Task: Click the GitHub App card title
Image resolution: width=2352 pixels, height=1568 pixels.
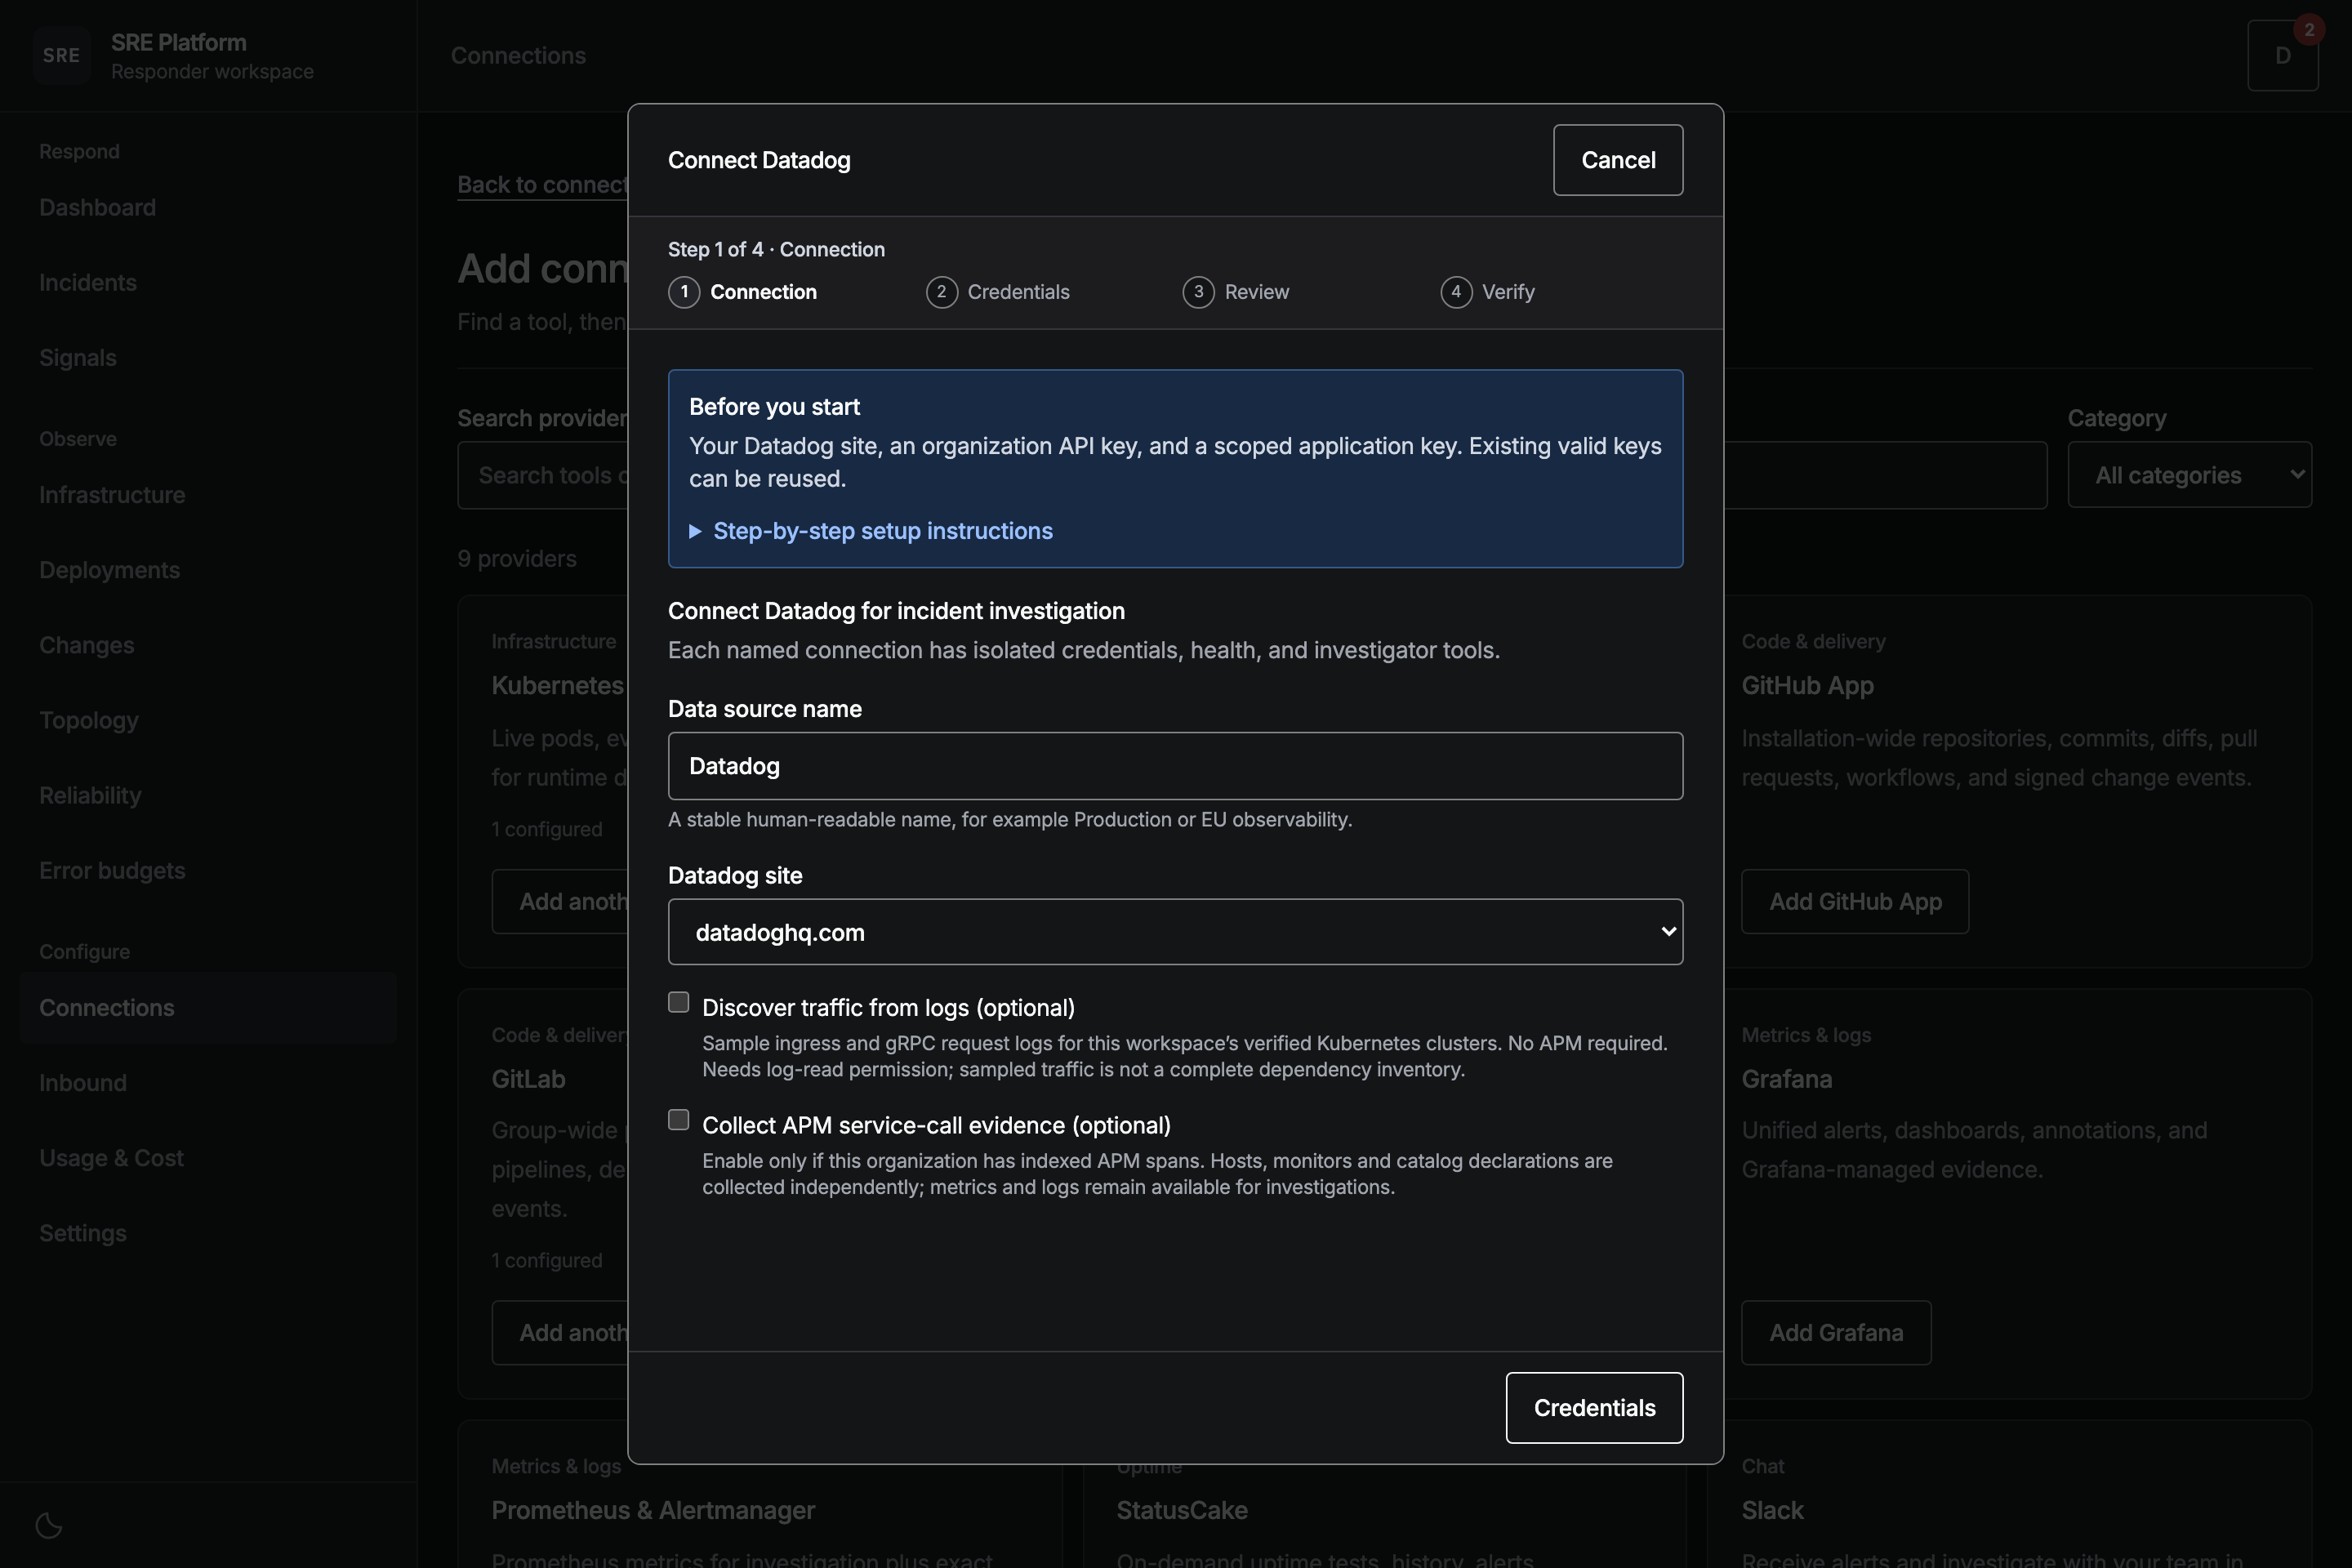Action: [x=1807, y=686]
